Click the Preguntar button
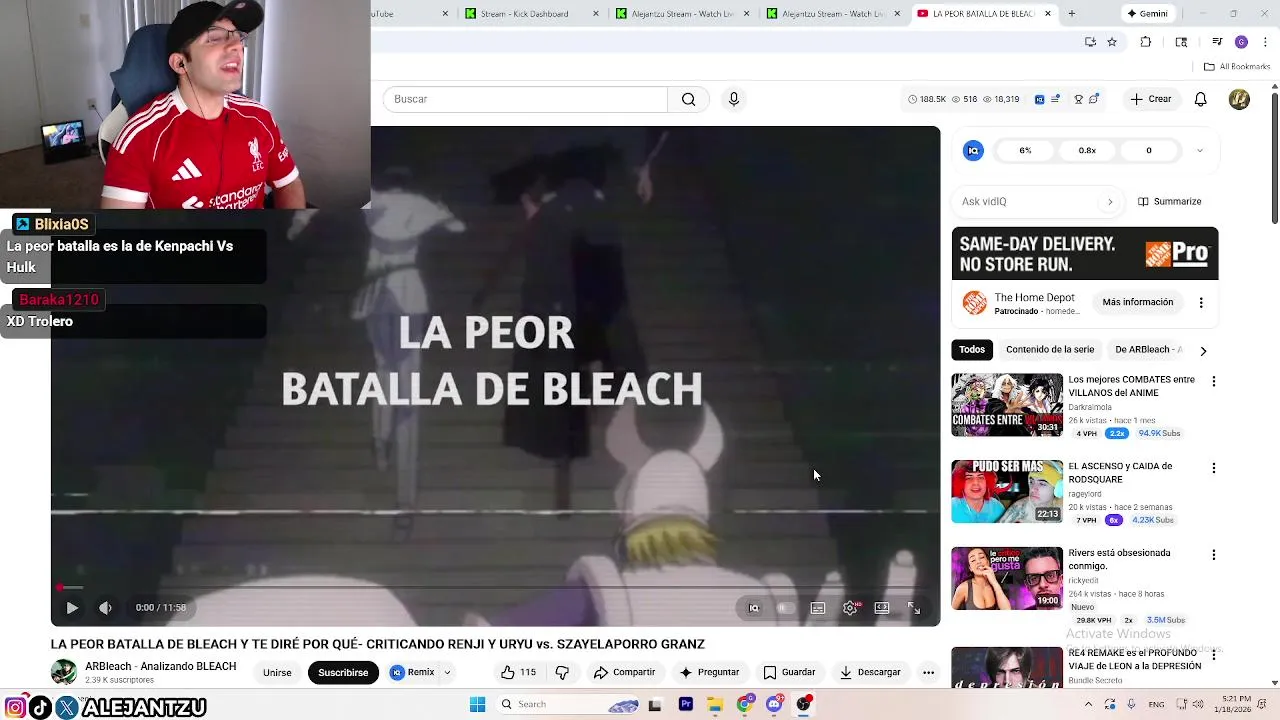 (709, 673)
